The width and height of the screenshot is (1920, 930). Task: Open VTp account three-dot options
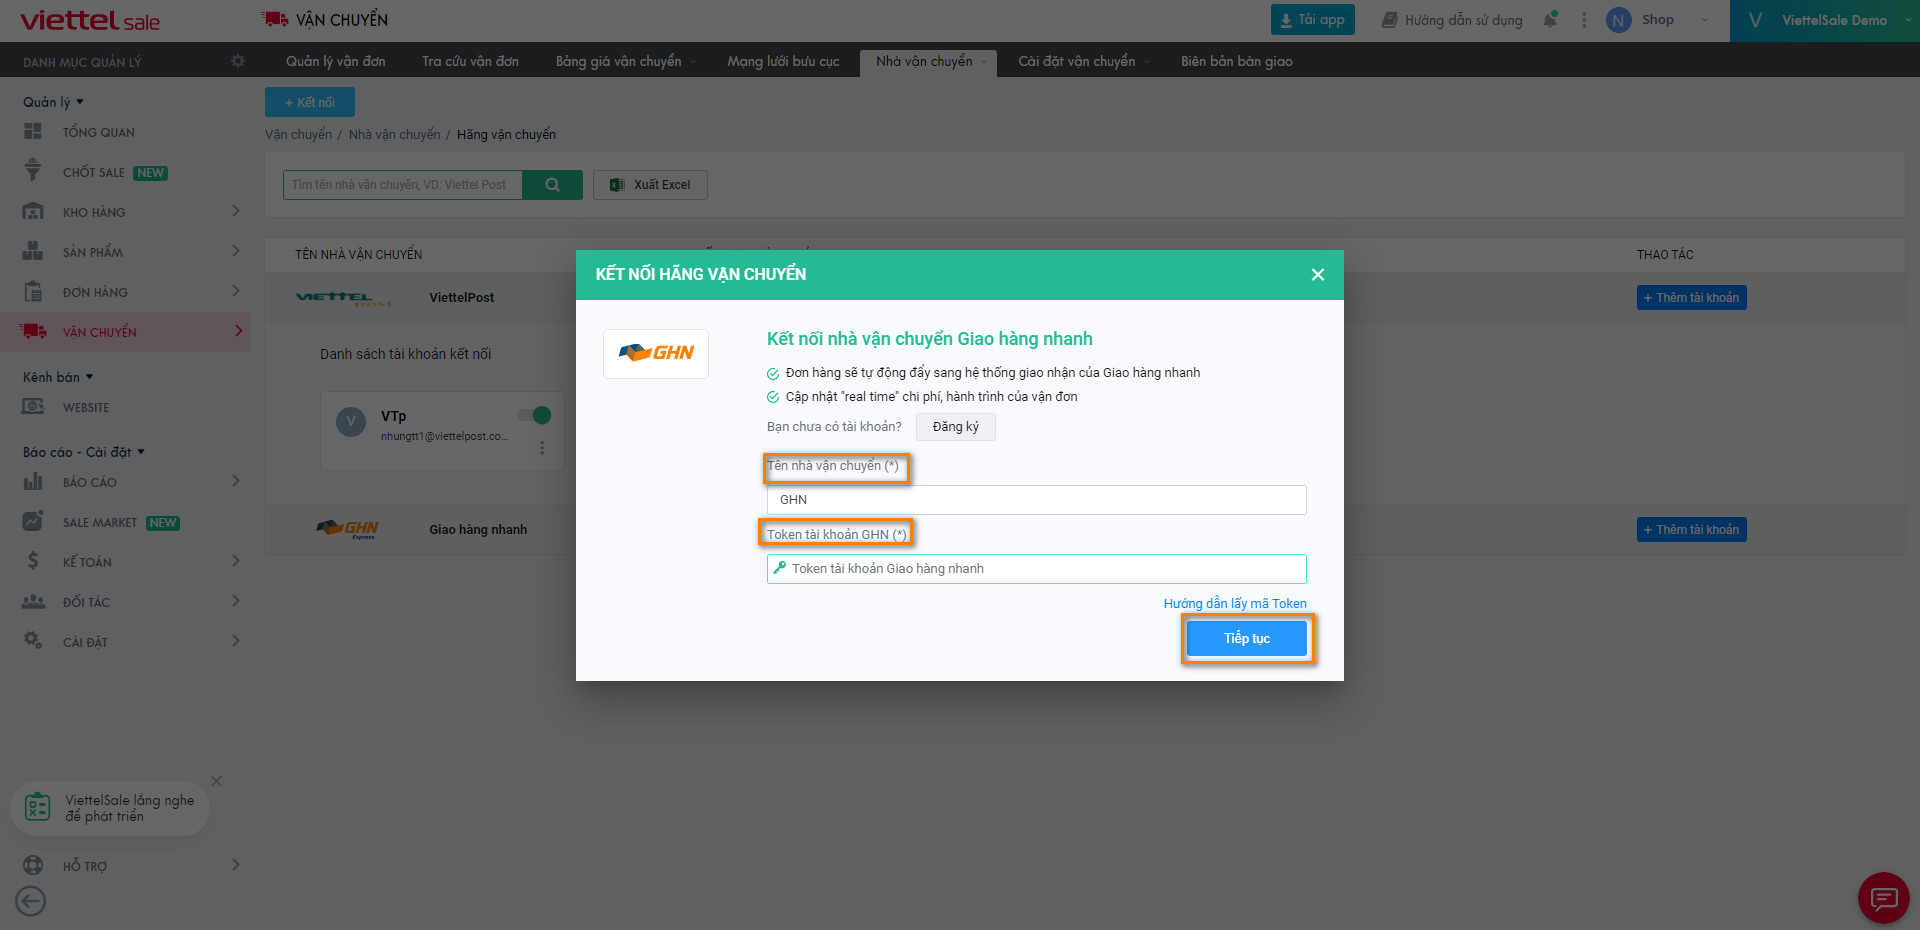[542, 448]
